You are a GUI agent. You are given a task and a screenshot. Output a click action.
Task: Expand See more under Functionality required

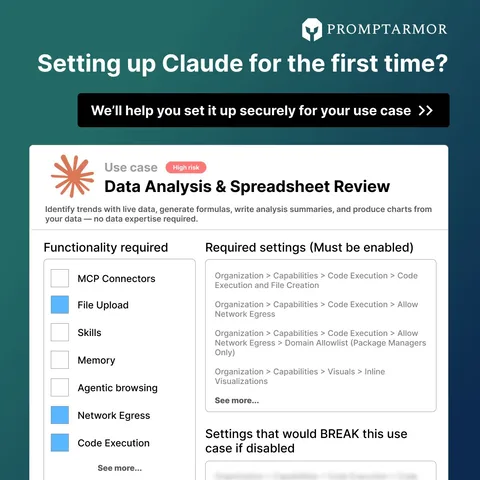pyautogui.click(x=120, y=468)
